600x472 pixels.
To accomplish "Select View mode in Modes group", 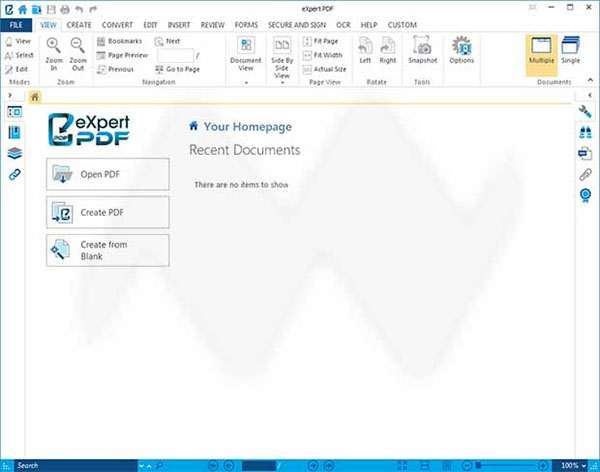I will [x=18, y=41].
